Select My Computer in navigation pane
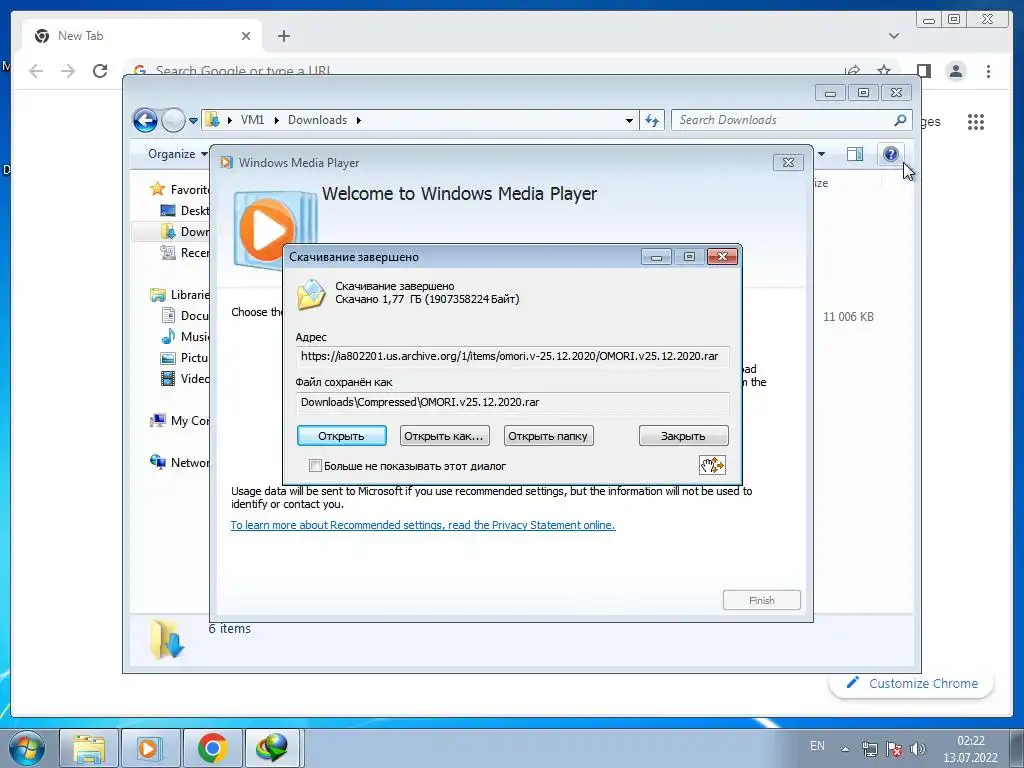 (x=180, y=421)
